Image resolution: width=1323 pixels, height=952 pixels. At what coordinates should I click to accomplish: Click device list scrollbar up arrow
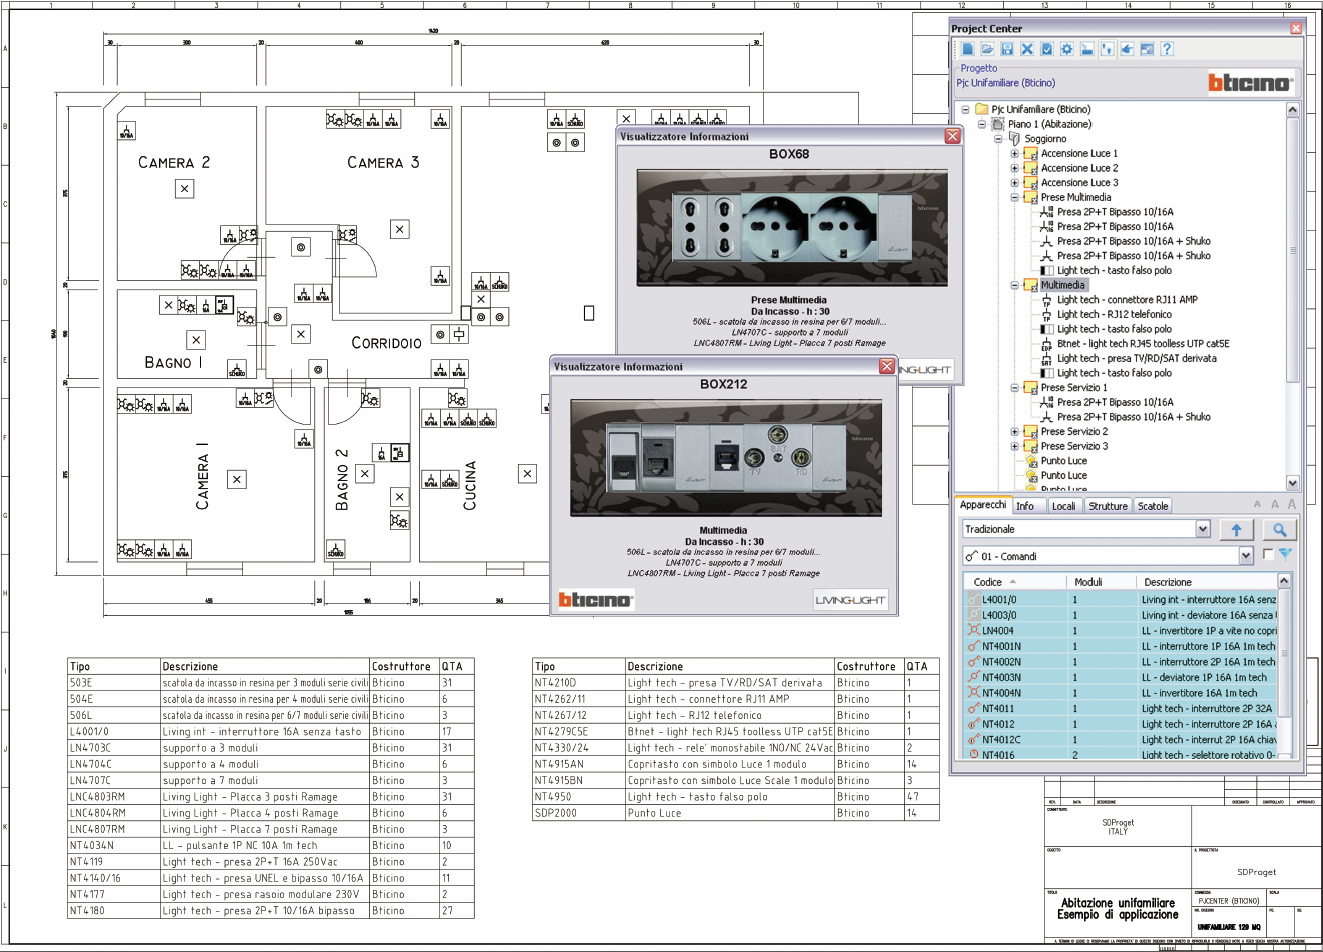tap(1285, 581)
